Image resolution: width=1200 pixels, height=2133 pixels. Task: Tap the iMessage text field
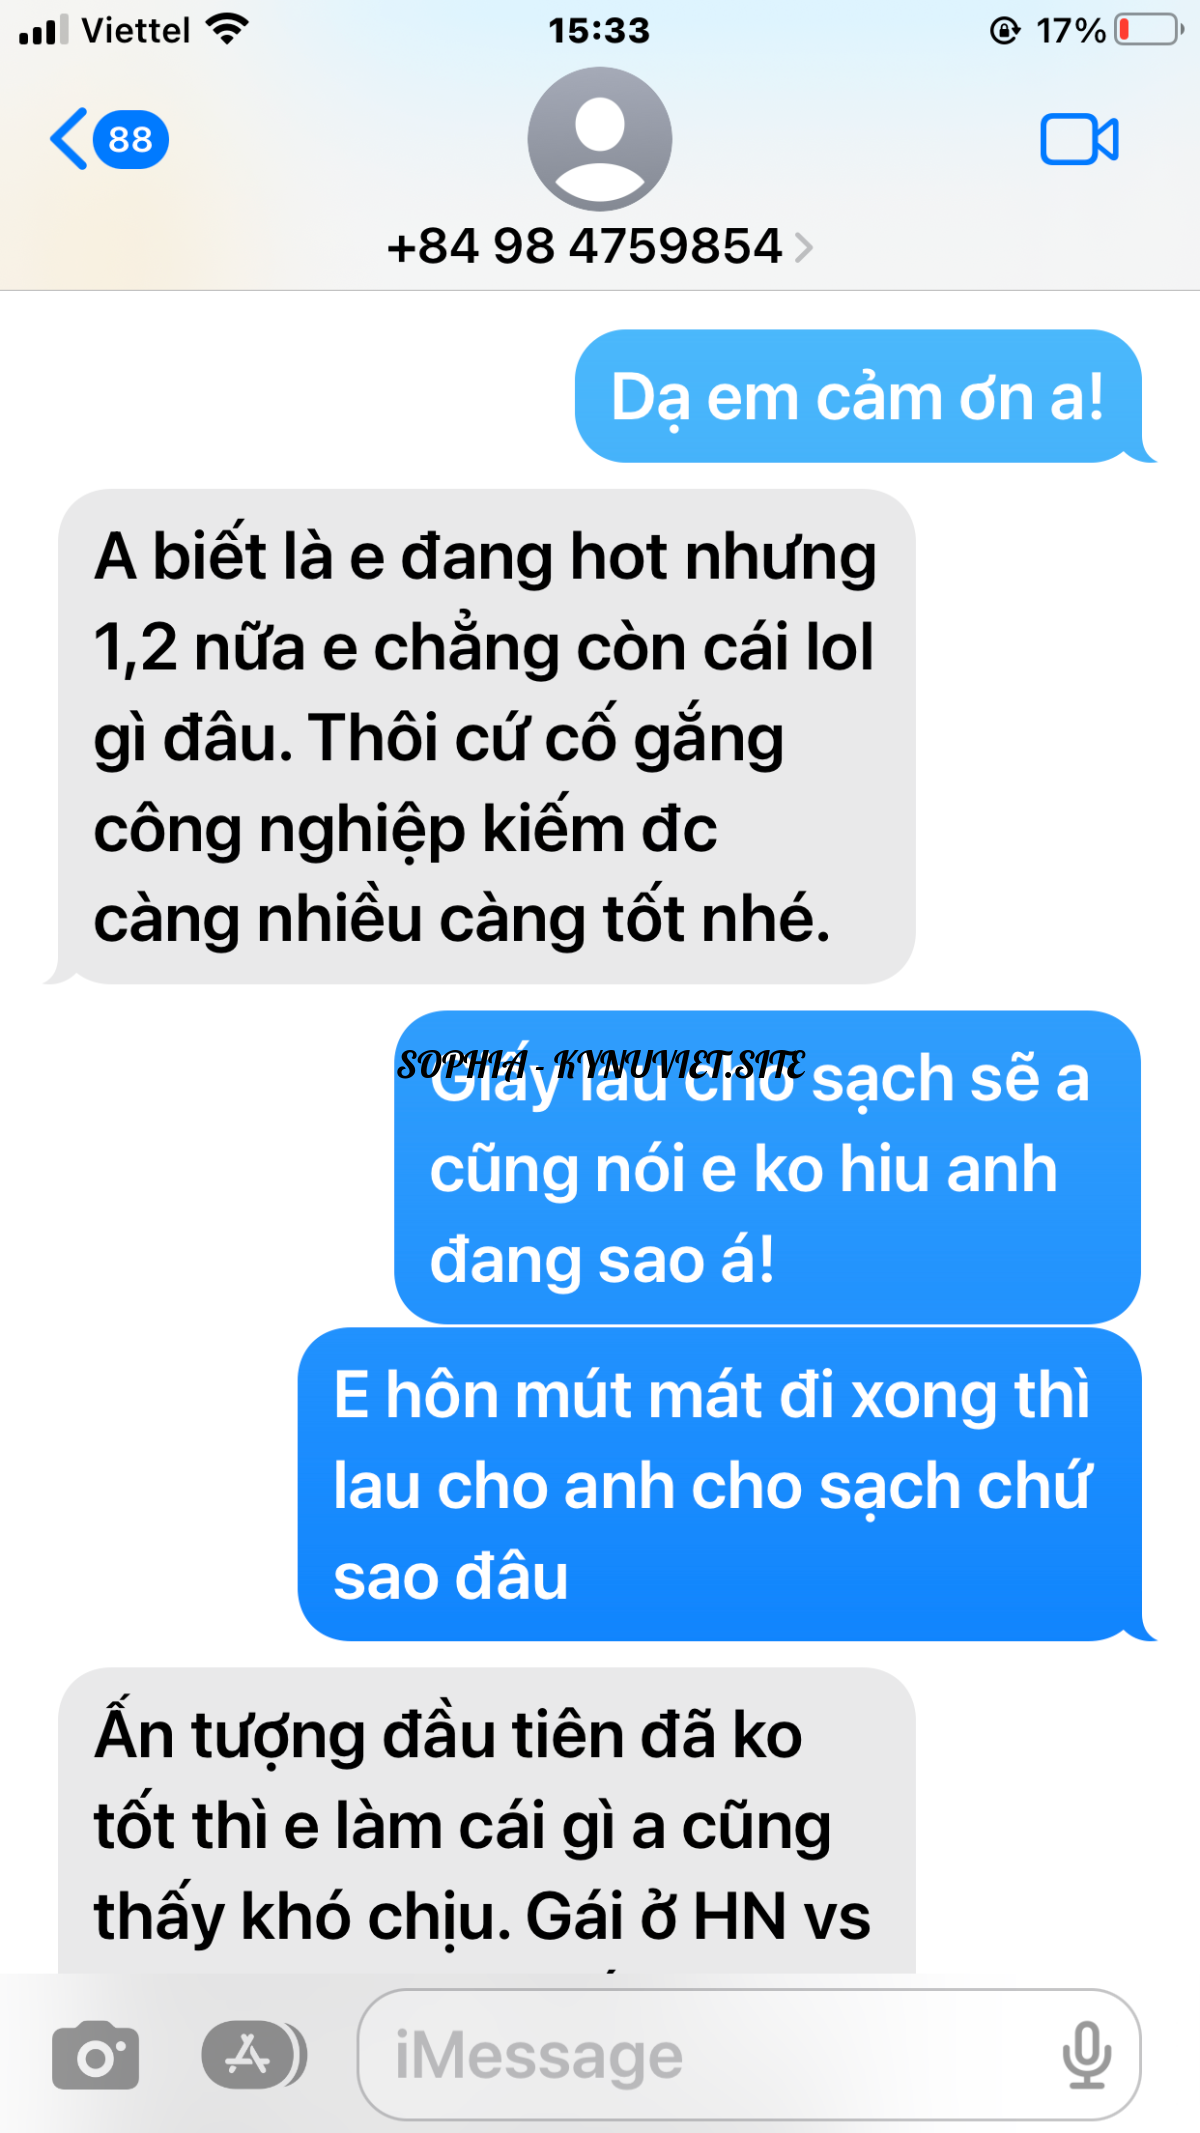coord(749,2055)
